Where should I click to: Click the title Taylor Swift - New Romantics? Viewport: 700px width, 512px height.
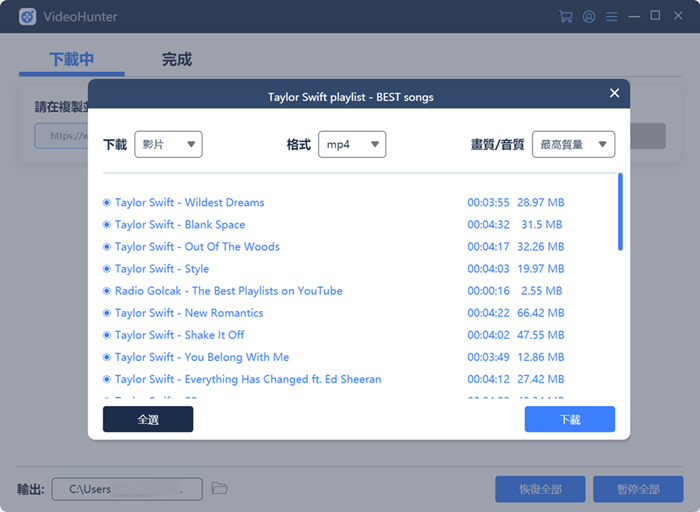(x=189, y=313)
